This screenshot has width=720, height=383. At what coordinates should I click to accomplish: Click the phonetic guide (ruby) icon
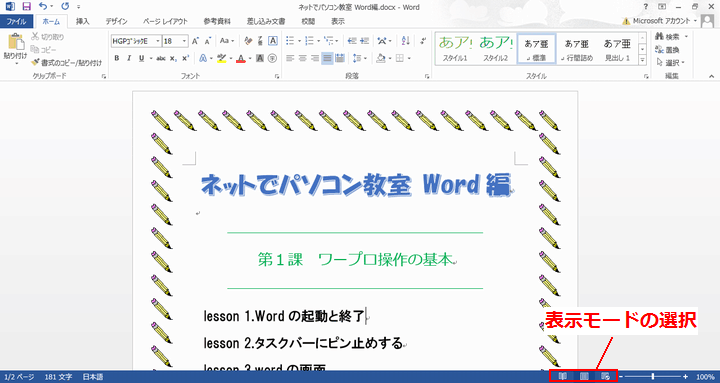pyautogui.click(x=260, y=41)
